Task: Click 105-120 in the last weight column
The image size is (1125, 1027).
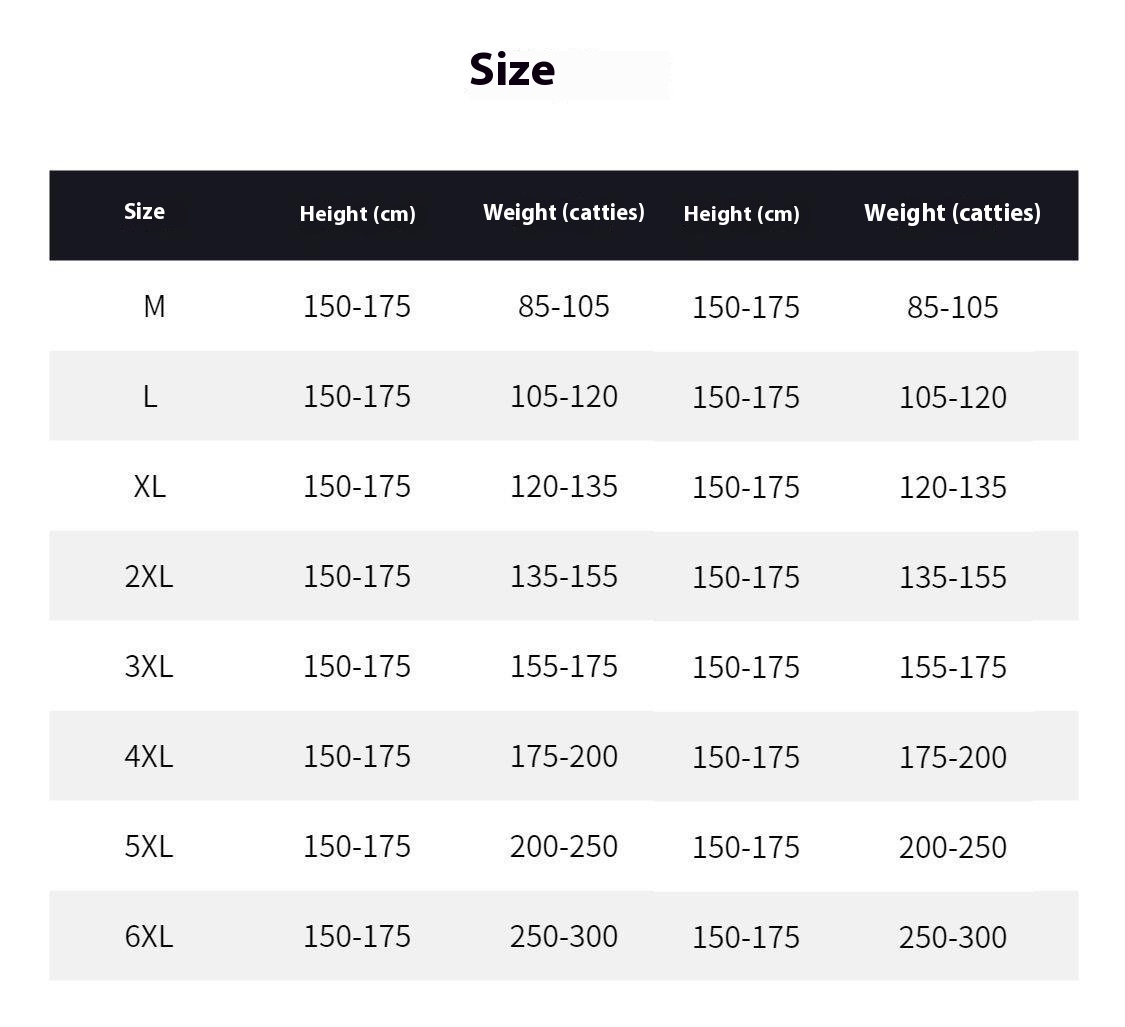Action: point(953,397)
